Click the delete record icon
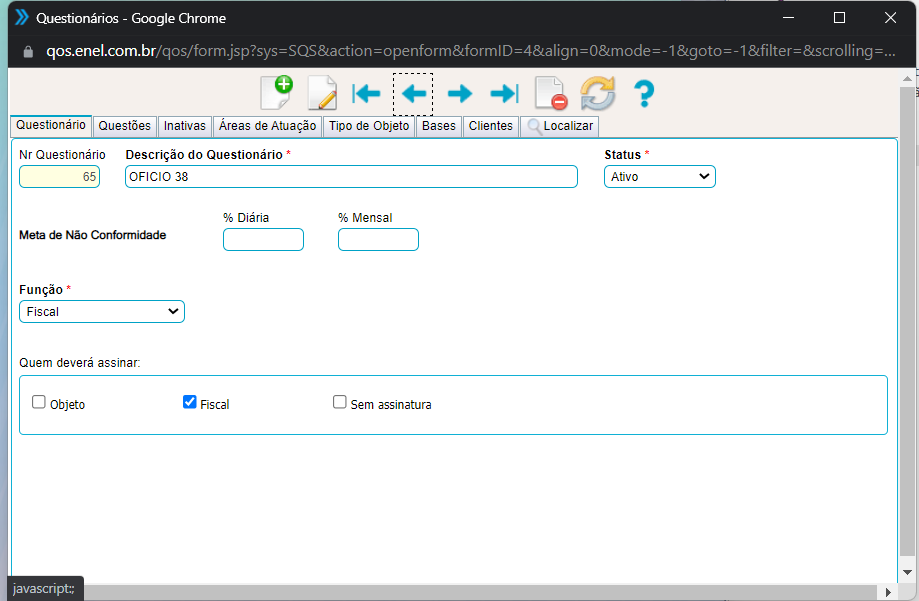Image resolution: width=919 pixels, height=601 pixels. tap(550, 94)
